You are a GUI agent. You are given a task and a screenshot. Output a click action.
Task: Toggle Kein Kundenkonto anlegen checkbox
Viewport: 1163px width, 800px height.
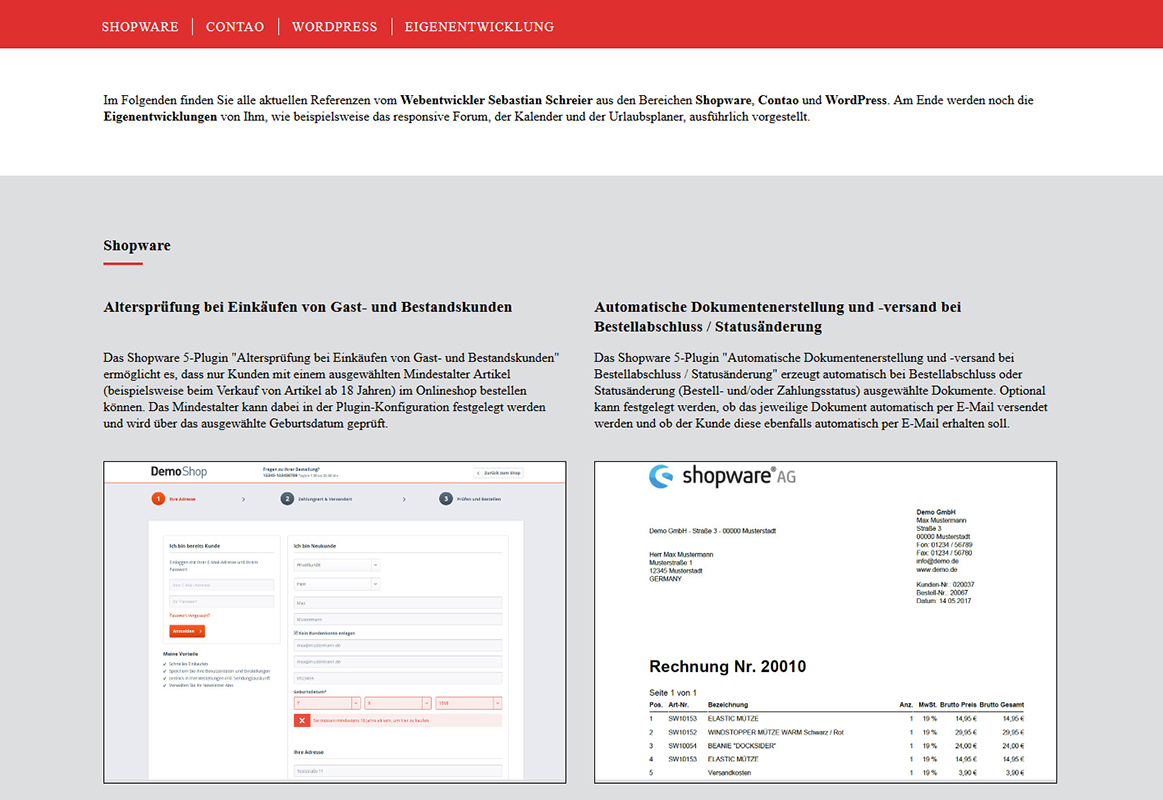pos(296,633)
